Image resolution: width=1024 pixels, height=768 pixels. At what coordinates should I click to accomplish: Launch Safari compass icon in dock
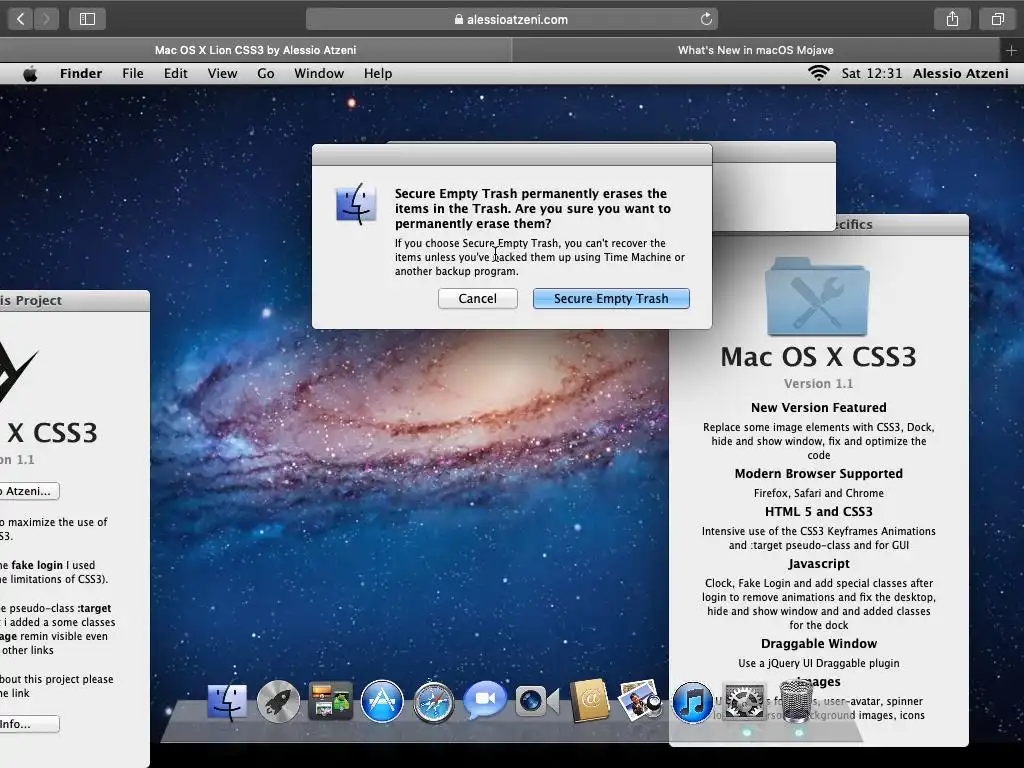(x=433, y=703)
